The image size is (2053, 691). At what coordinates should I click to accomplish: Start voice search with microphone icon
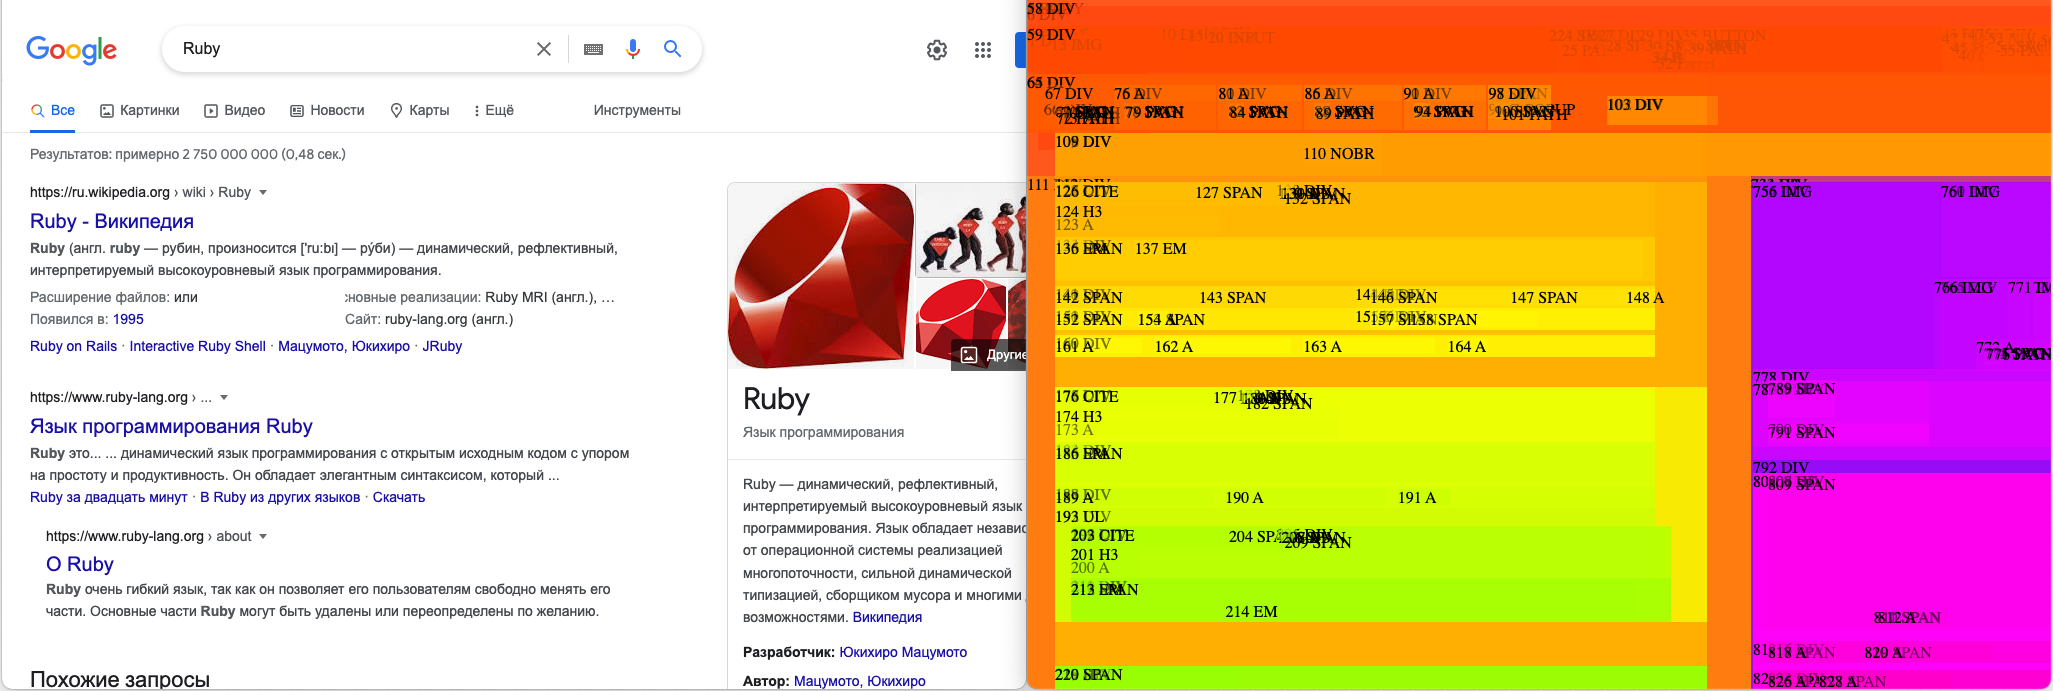[633, 49]
